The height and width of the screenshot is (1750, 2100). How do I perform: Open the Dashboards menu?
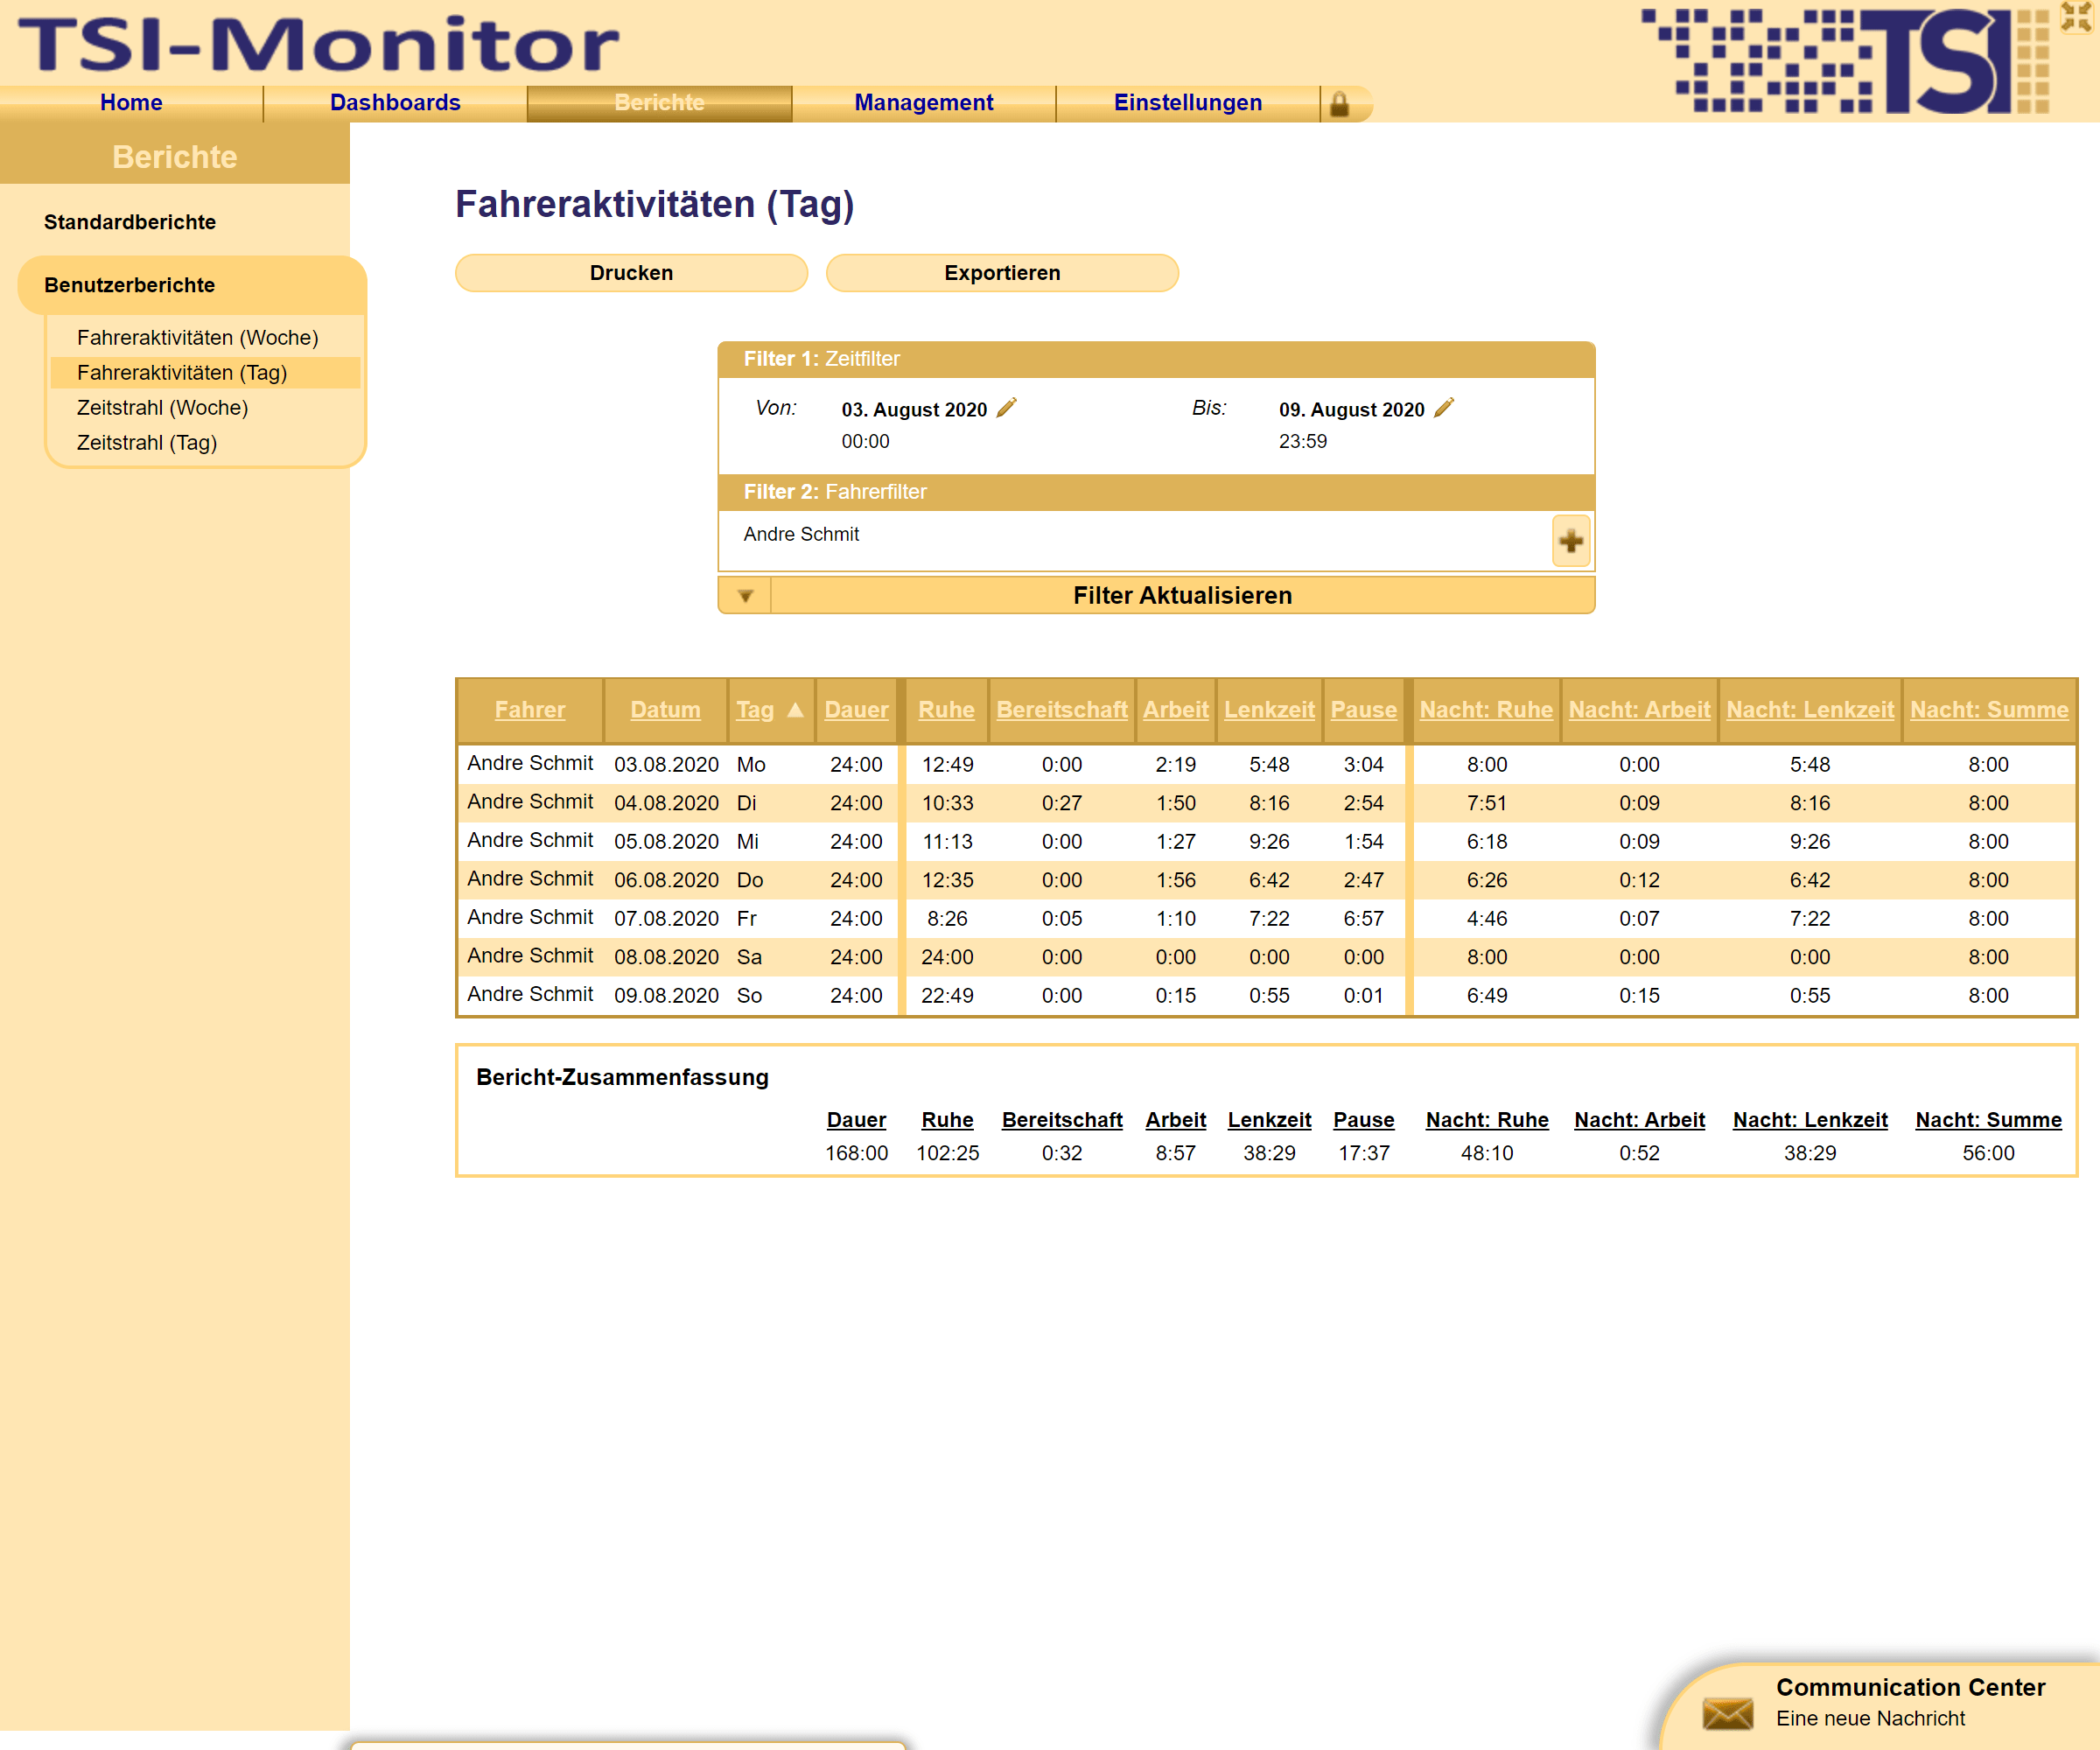point(395,103)
